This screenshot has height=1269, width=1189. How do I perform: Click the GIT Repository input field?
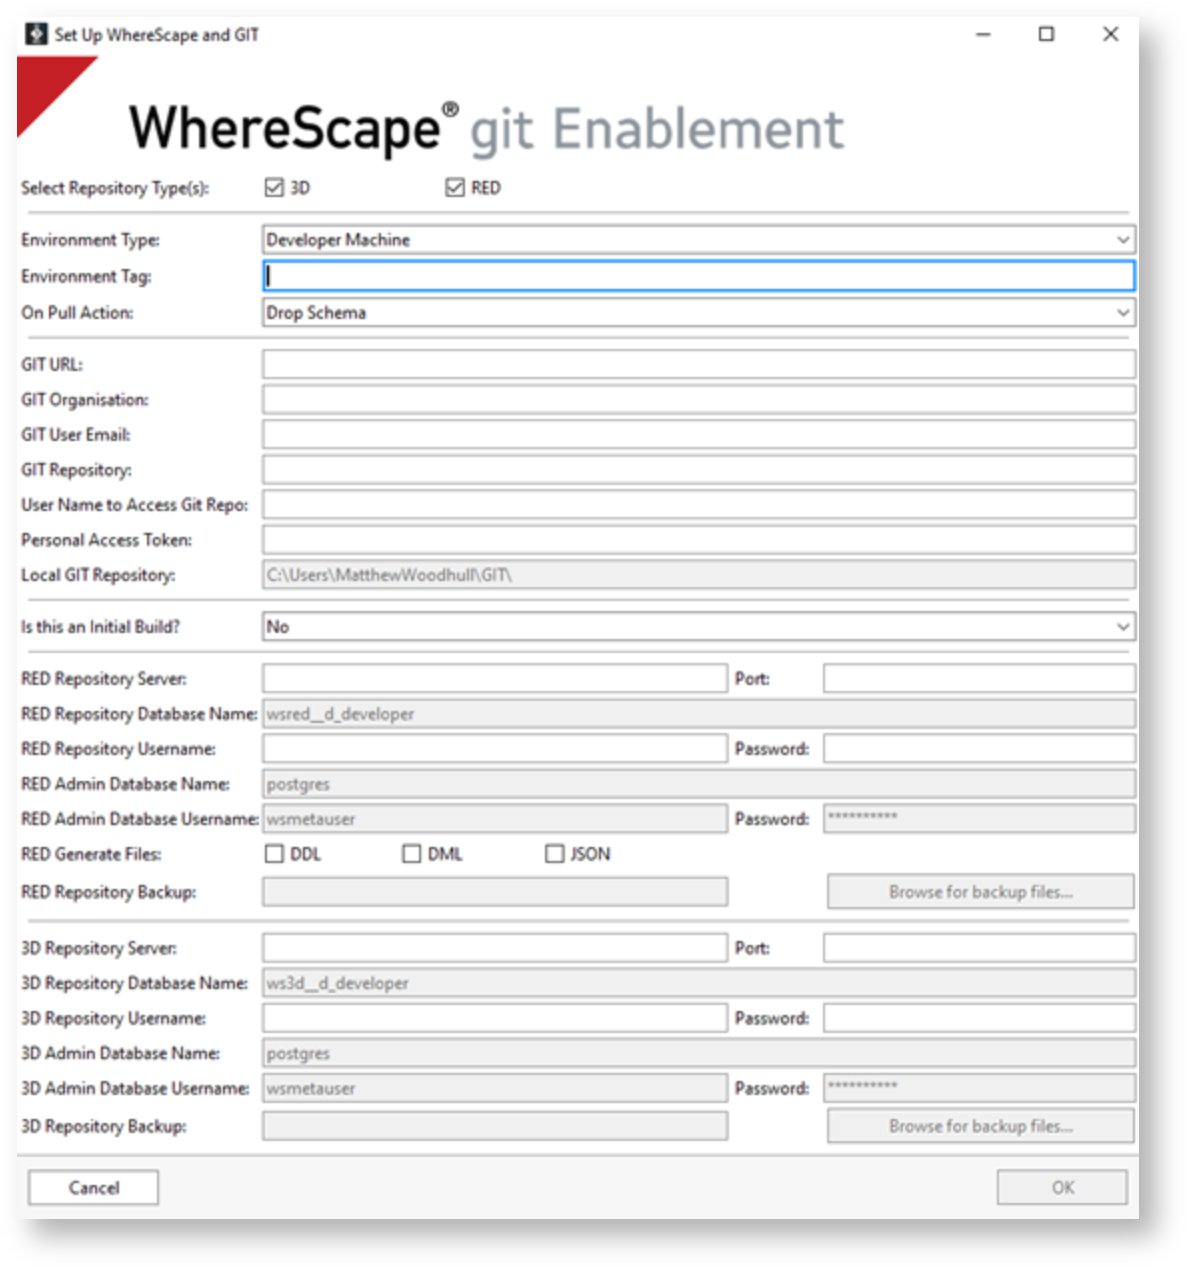[699, 470]
